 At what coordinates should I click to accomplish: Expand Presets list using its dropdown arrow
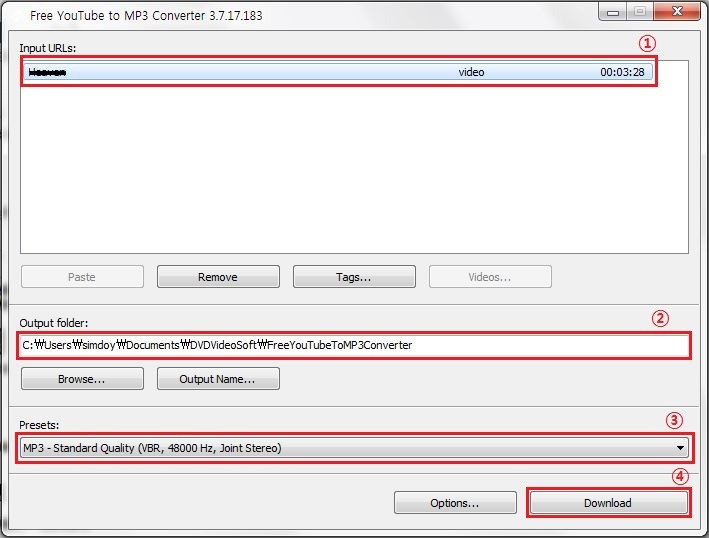coord(680,448)
